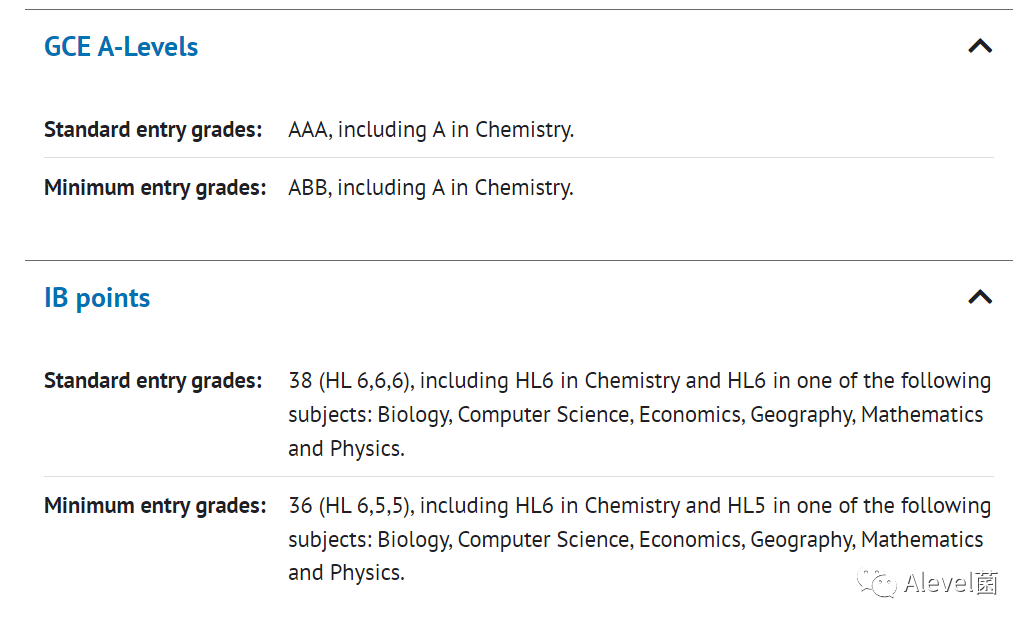Click the divider line below AAA grades row

(519, 157)
